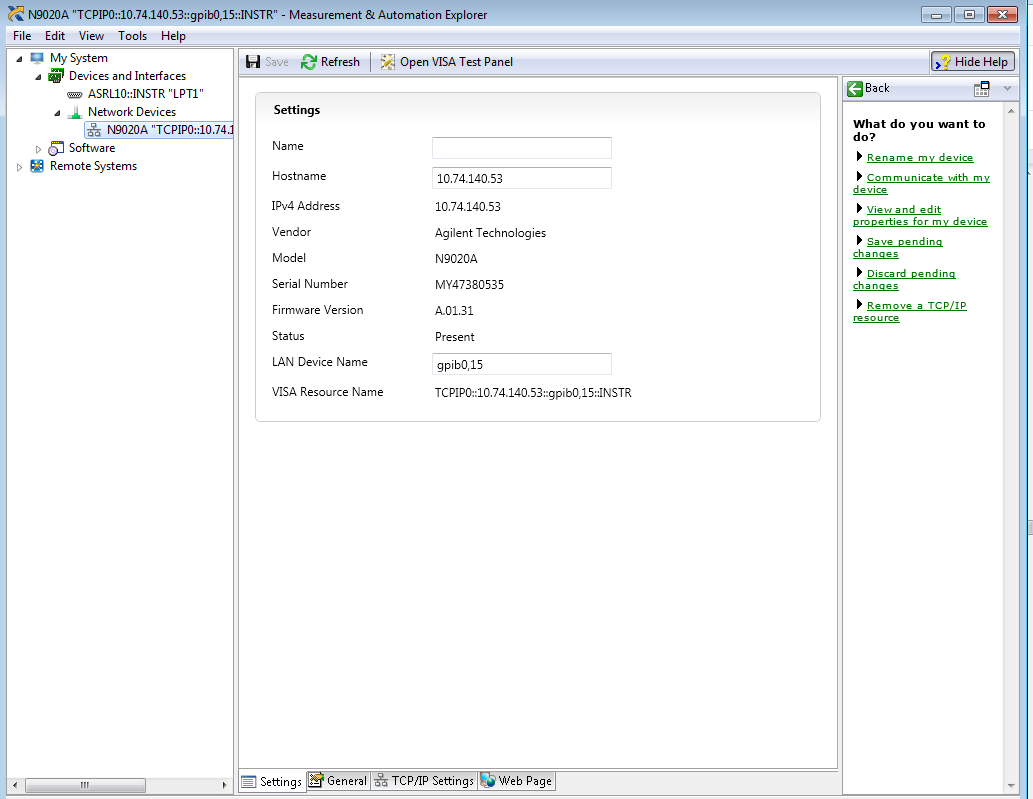Image resolution: width=1033 pixels, height=799 pixels.
Task: Click the Save floppy disk icon
Action: pyautogui.click(x=253, y=62)
